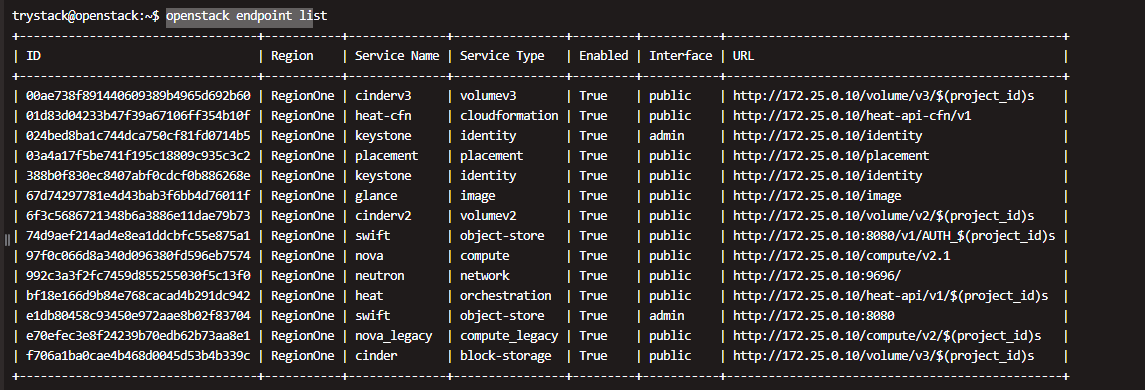This screenshot has height=390, width=1145.
Task: Click the placement endpoint URL
Action: (x=831, y=156)
